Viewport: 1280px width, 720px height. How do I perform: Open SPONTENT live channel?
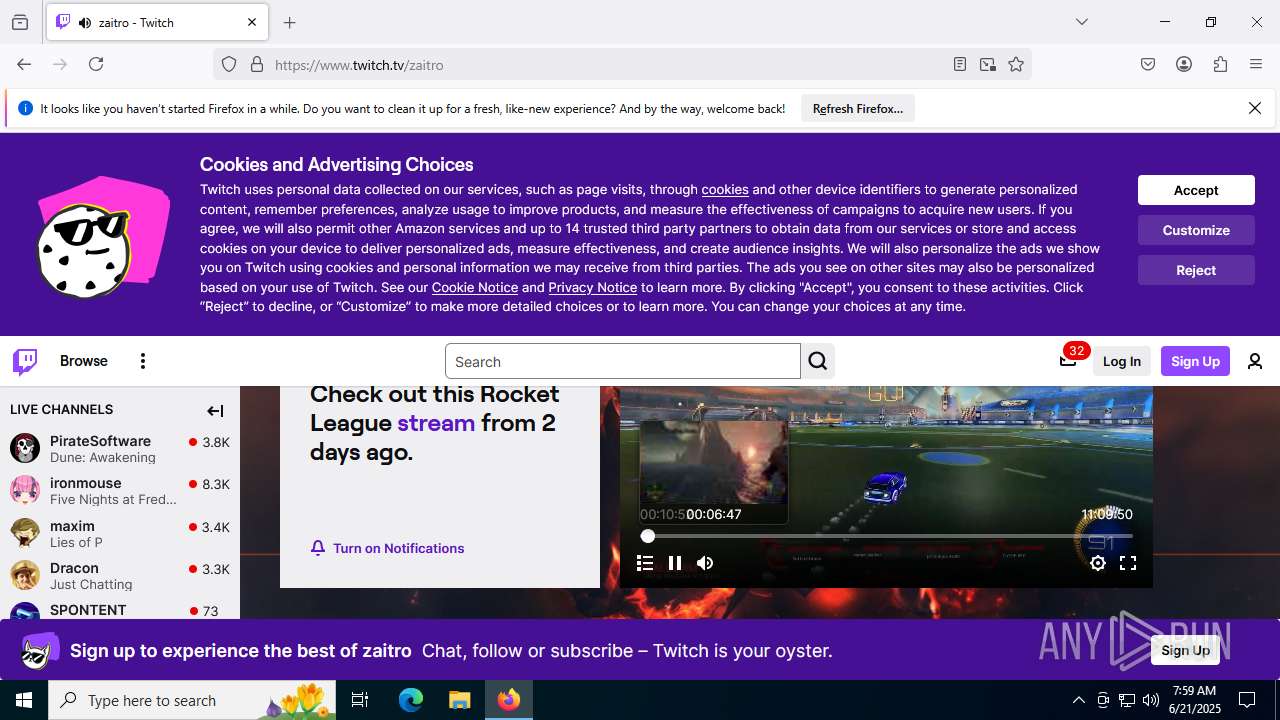120,610
